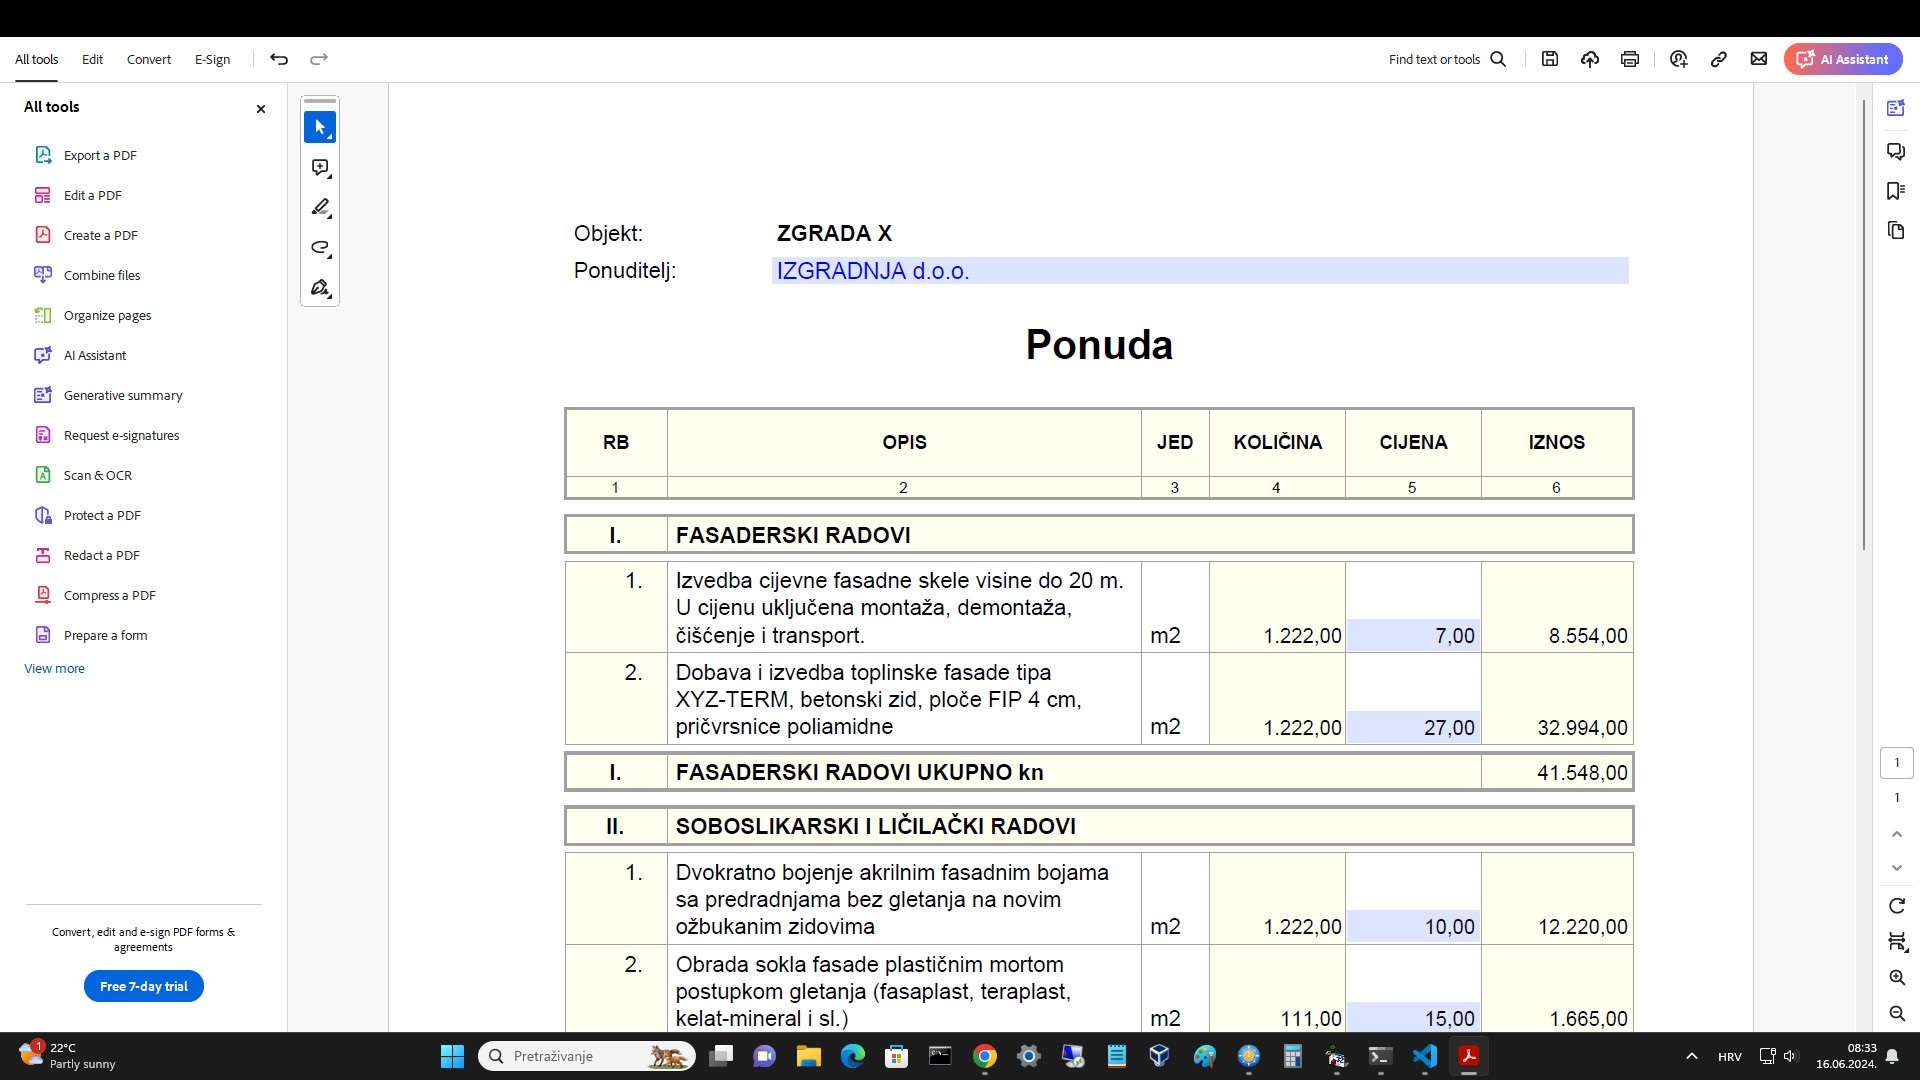Viewport: 1920px width, 1080px height.
Task: Open Organize pages tool
Action: [107, 315]
